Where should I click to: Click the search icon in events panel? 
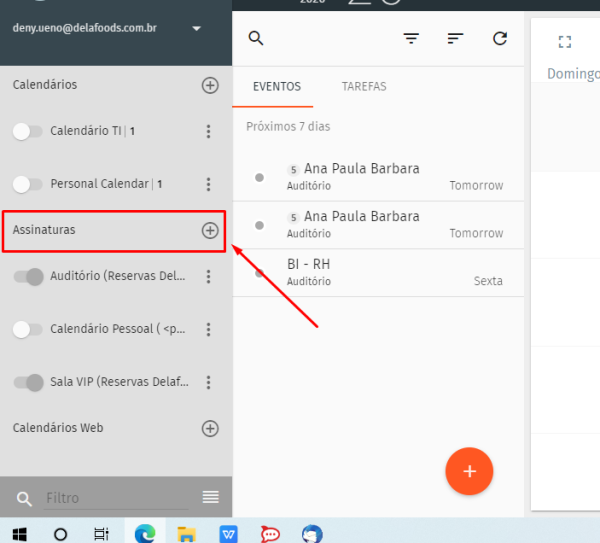256,39
